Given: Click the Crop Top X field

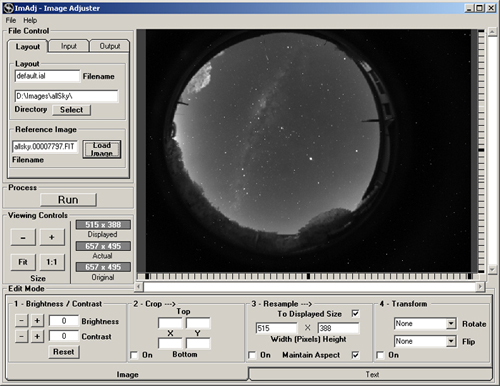Looking at the screenshot, I should [170, 323].
